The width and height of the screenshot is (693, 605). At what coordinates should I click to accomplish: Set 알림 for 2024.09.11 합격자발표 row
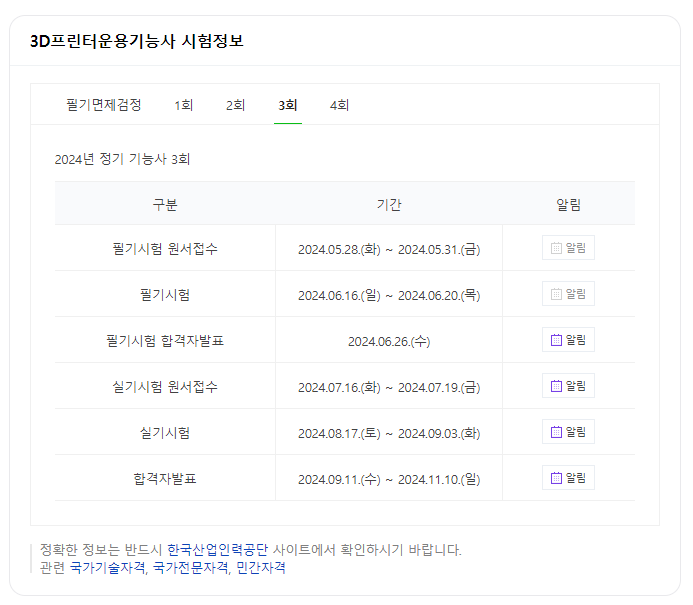point(568,478)
